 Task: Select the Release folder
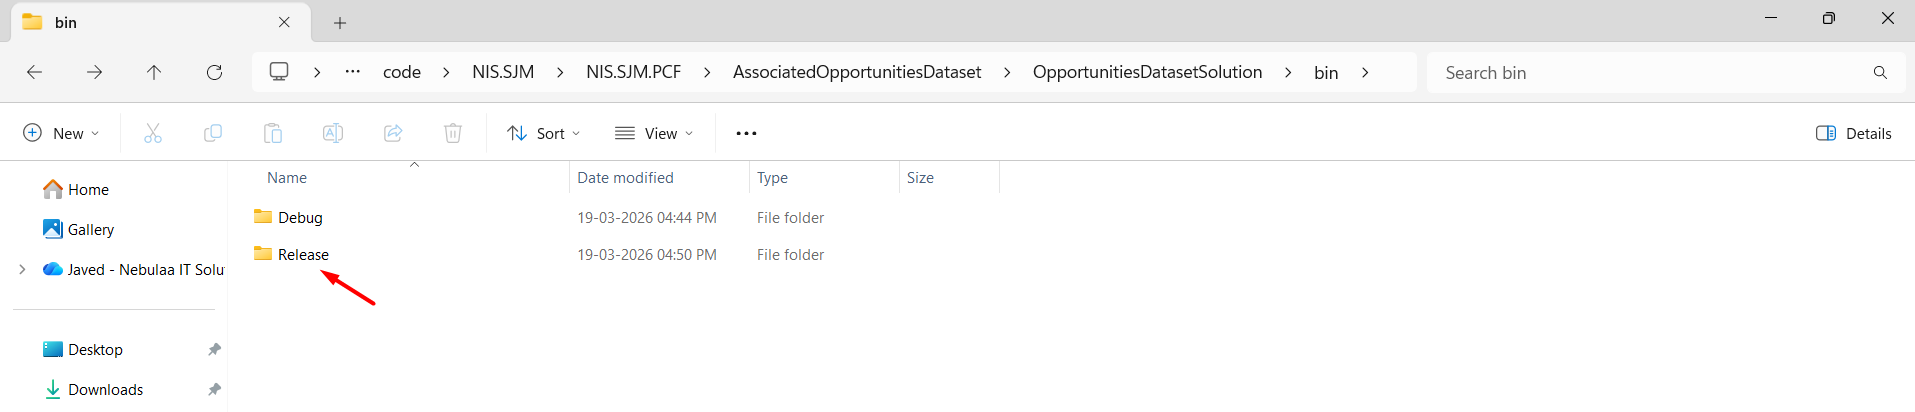click(303, 255)
